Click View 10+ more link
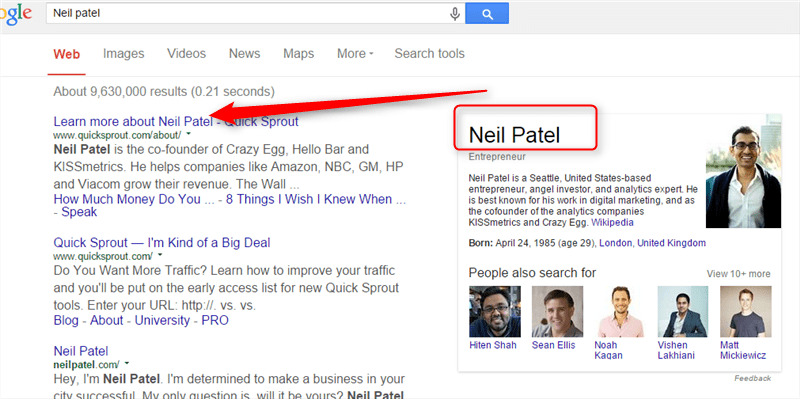The image size is (800, 399). [738, 274]
